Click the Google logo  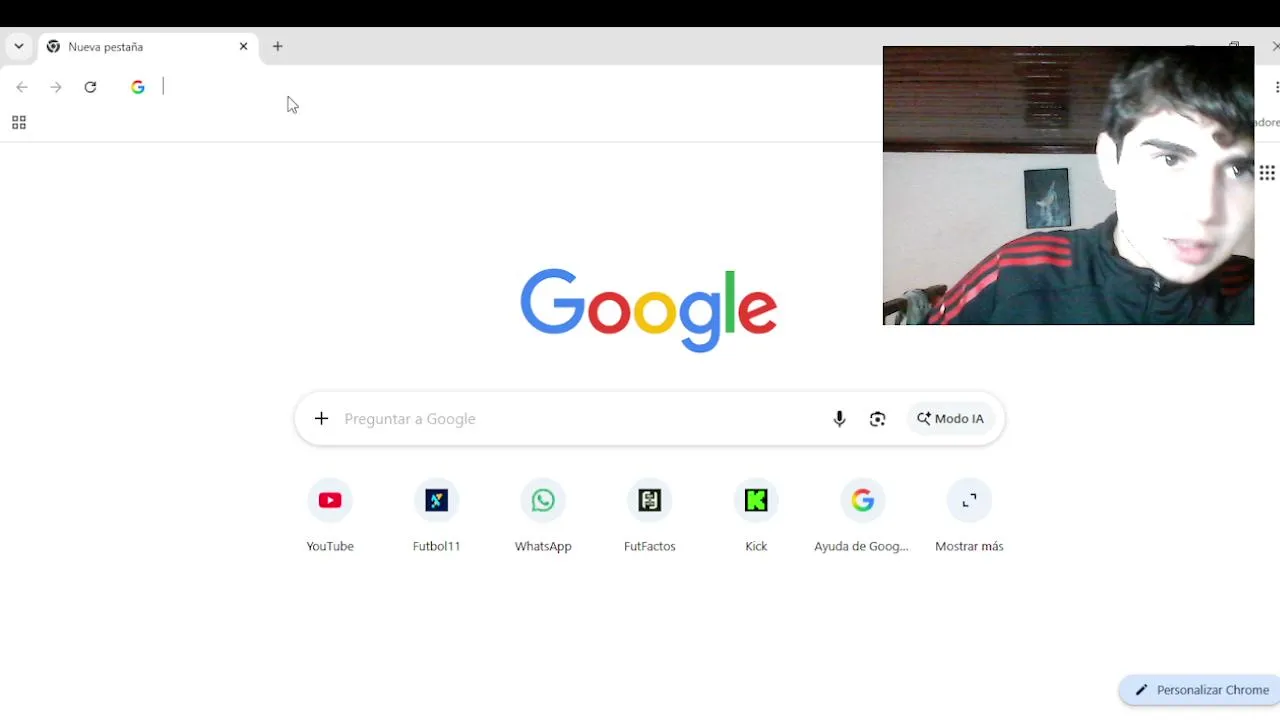(648, 310)
